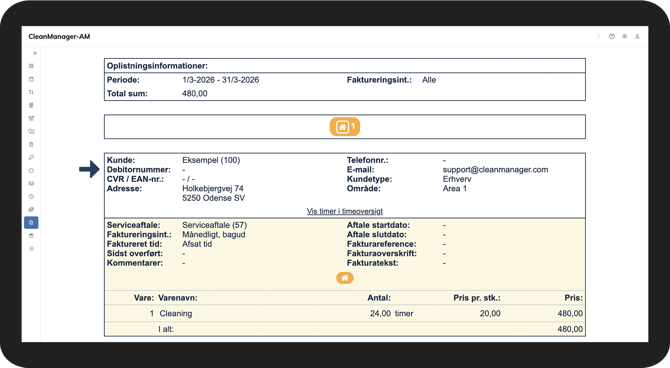Click the support@cleanmanager.com email address
The width and height of the screenshot is (670, 368).
(x=495, y=170)
